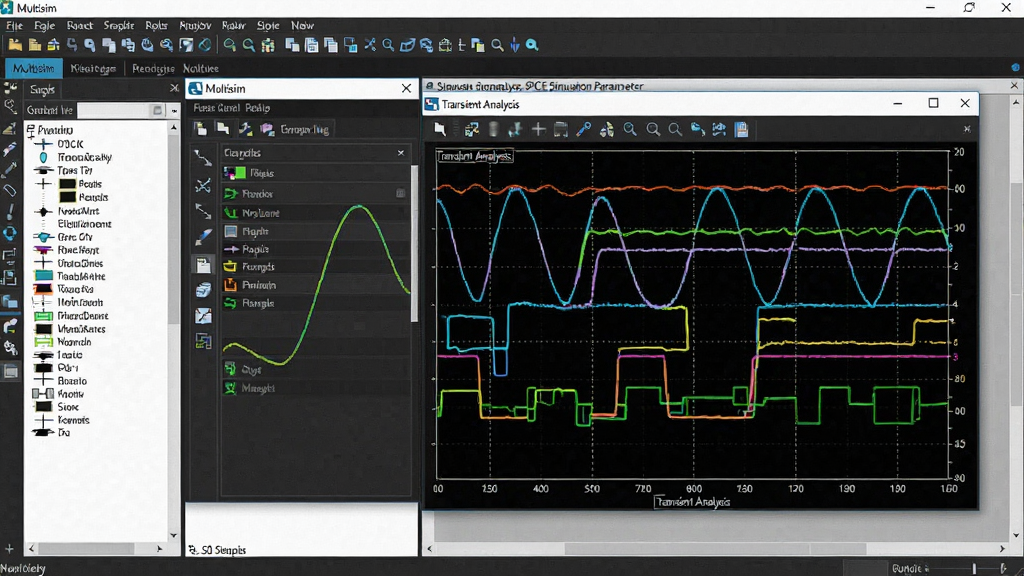Click the blue floppy disk save icon in Transient Analysis
The image size is (1024, 576).
(x=741, y=129)
